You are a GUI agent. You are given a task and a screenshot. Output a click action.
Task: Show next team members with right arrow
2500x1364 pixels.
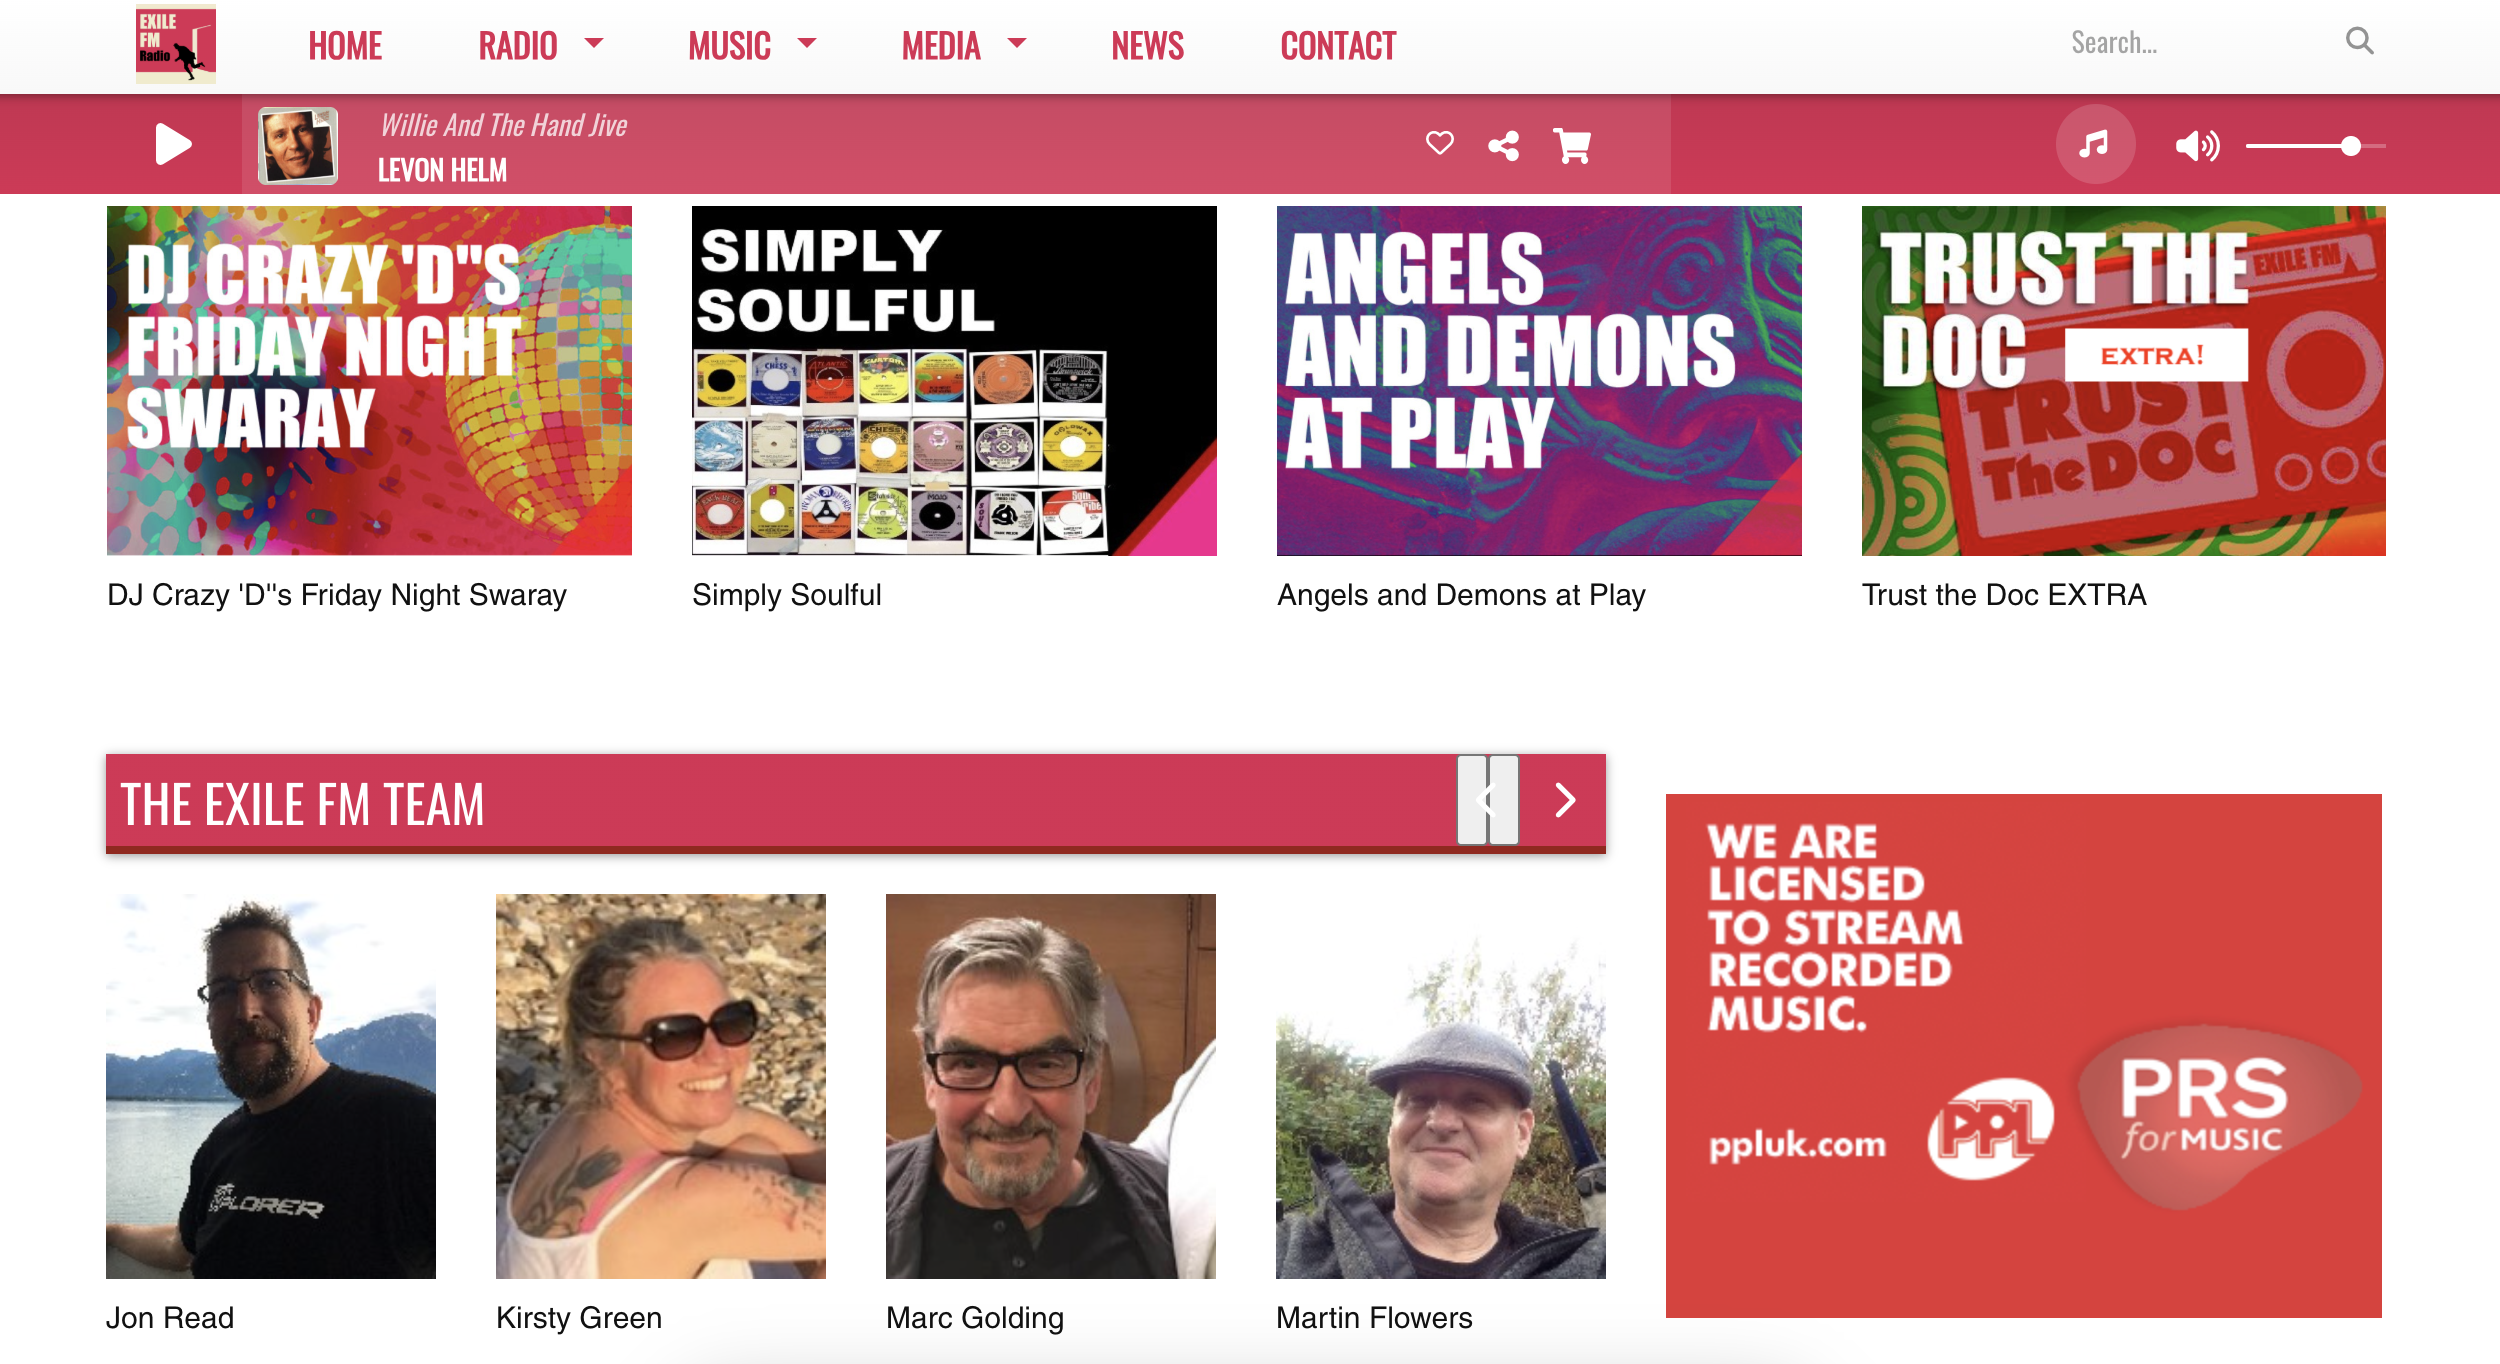pos(1565,800)
